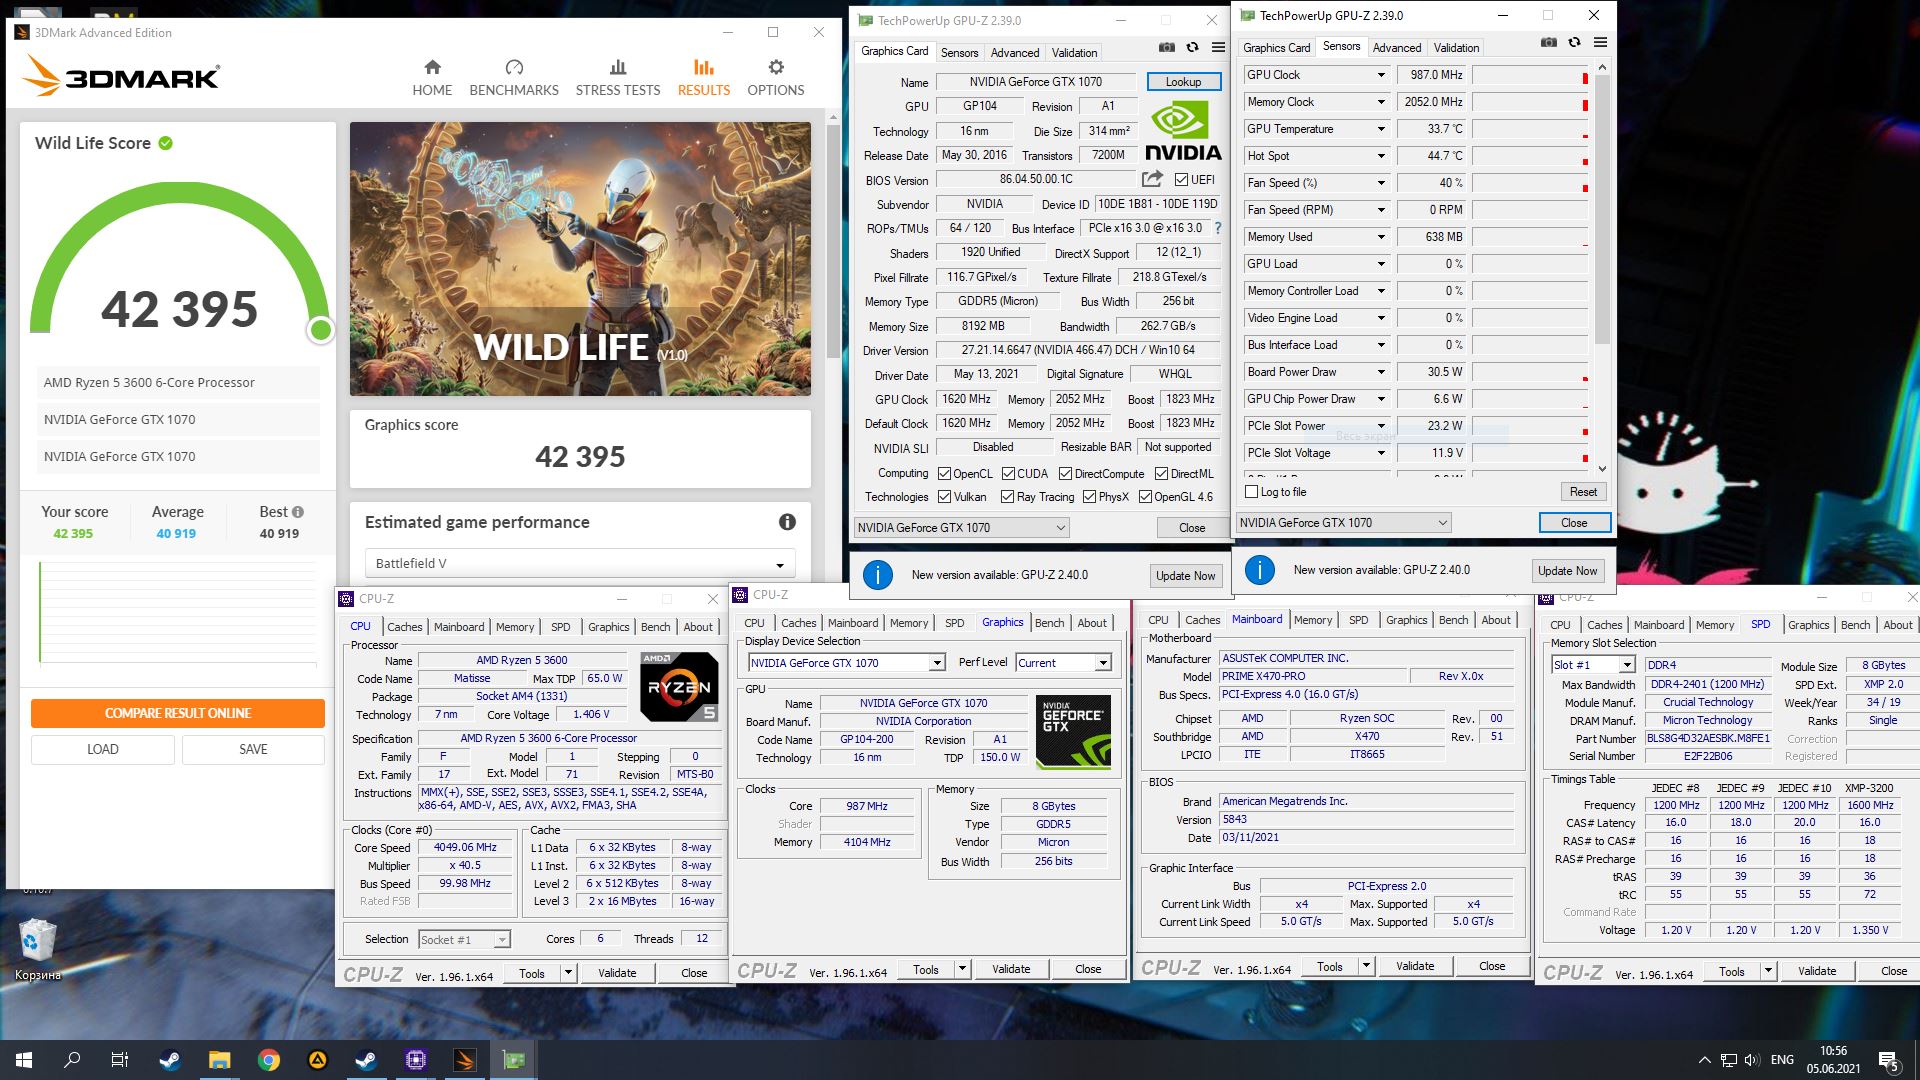
Task: Open 3DMark Stress Tests section
Action: click(618, 78)
